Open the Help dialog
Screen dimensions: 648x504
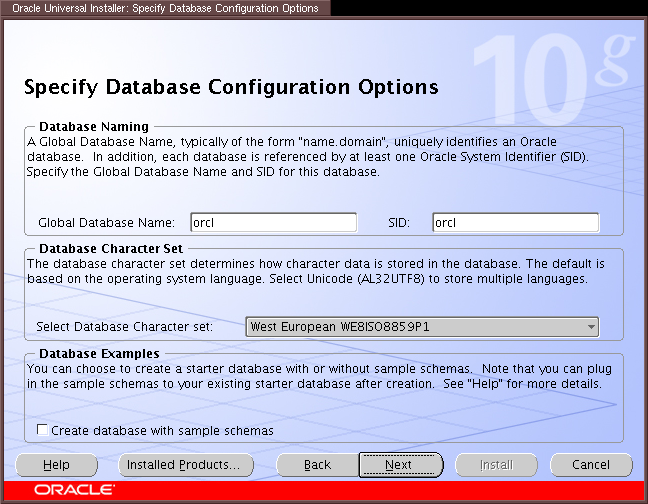tap(57, 465)
